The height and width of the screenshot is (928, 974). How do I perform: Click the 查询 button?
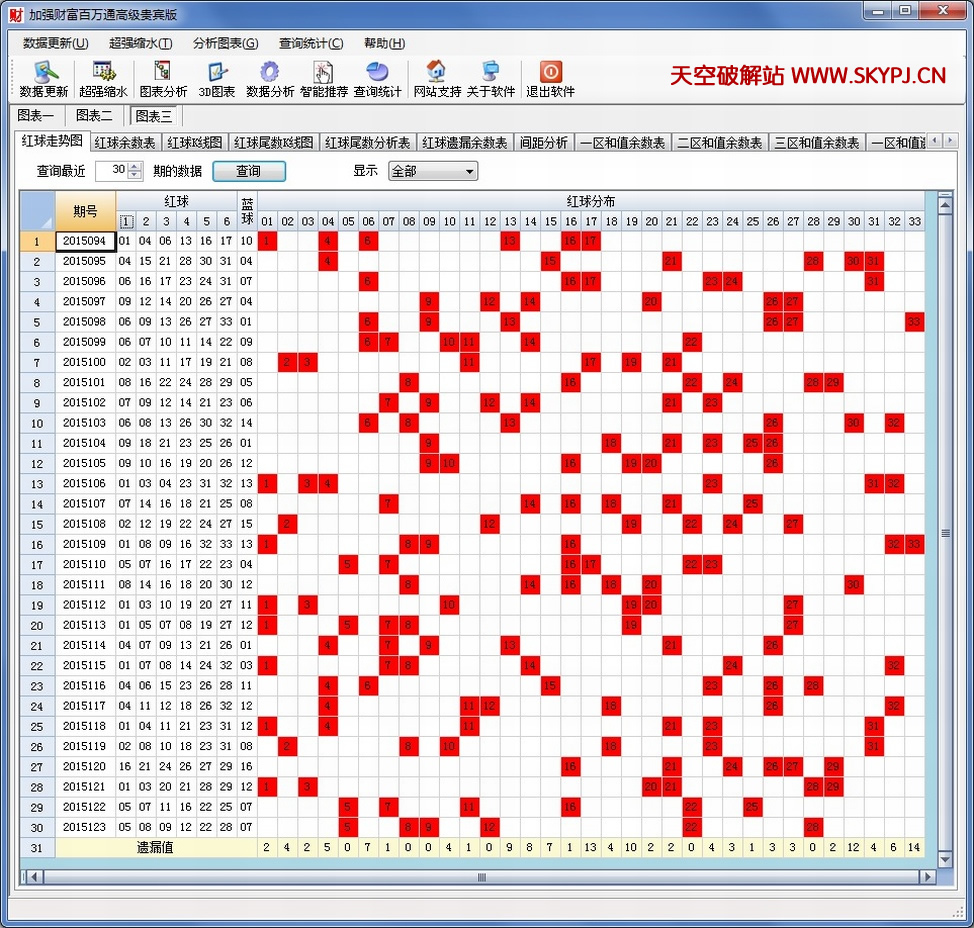pyautogui.click(x=249, y=172)
